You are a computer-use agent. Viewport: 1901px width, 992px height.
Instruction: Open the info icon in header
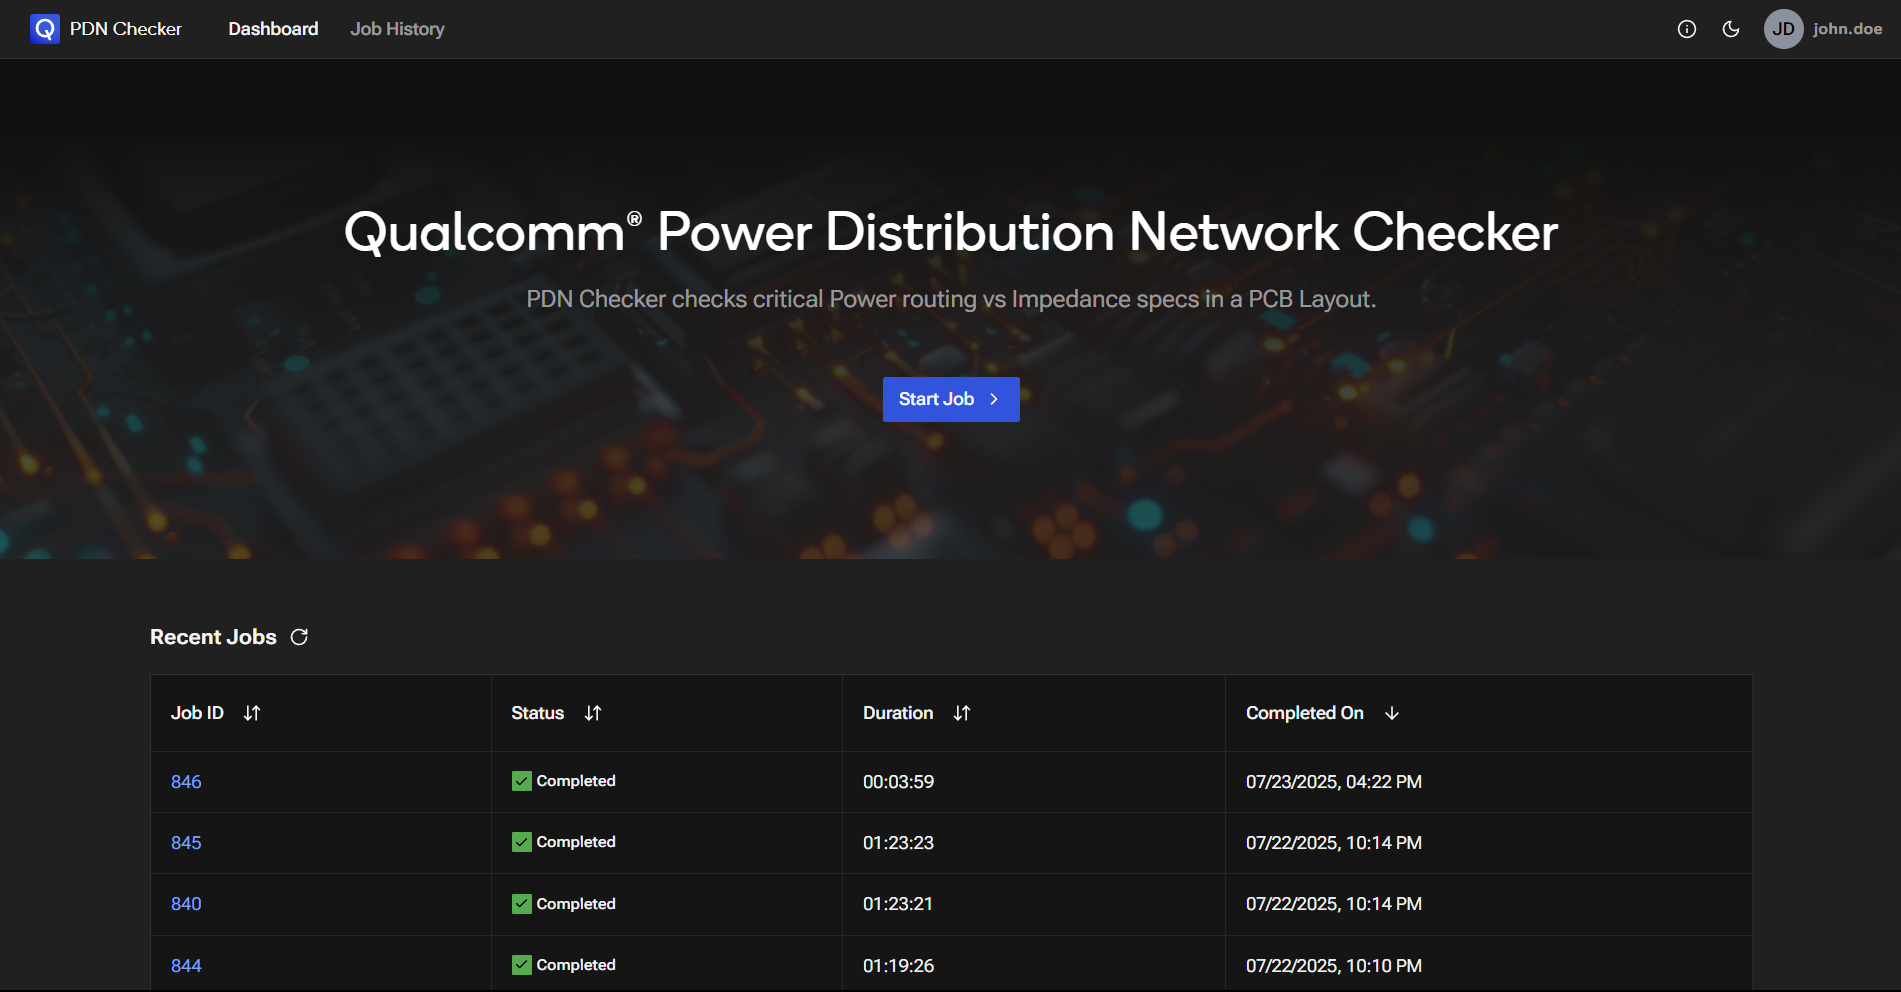pyautogui.click(x=1687, y=29)
